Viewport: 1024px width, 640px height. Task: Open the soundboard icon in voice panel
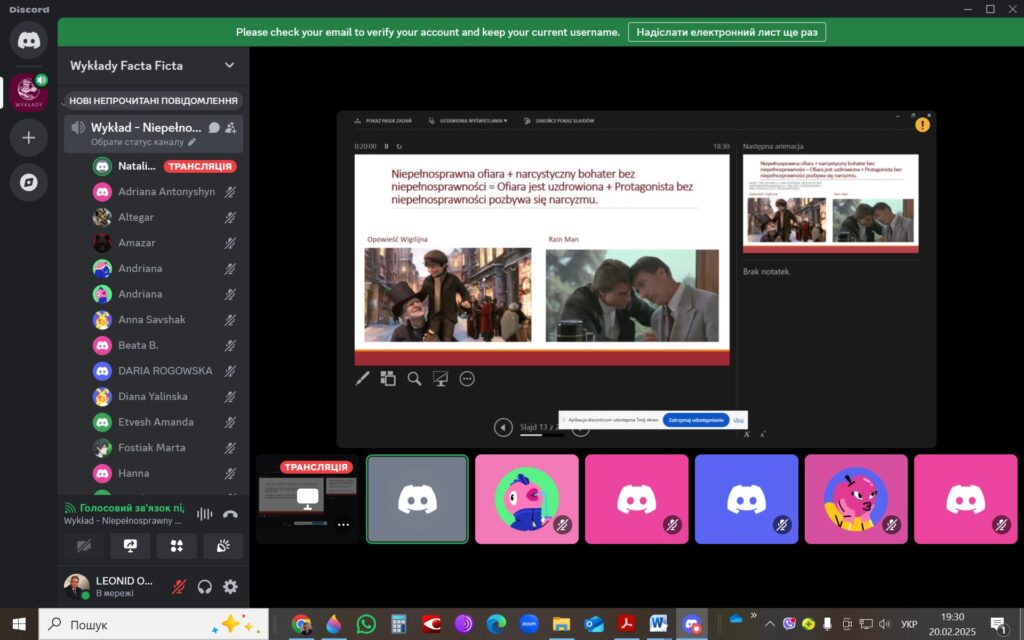223,545
